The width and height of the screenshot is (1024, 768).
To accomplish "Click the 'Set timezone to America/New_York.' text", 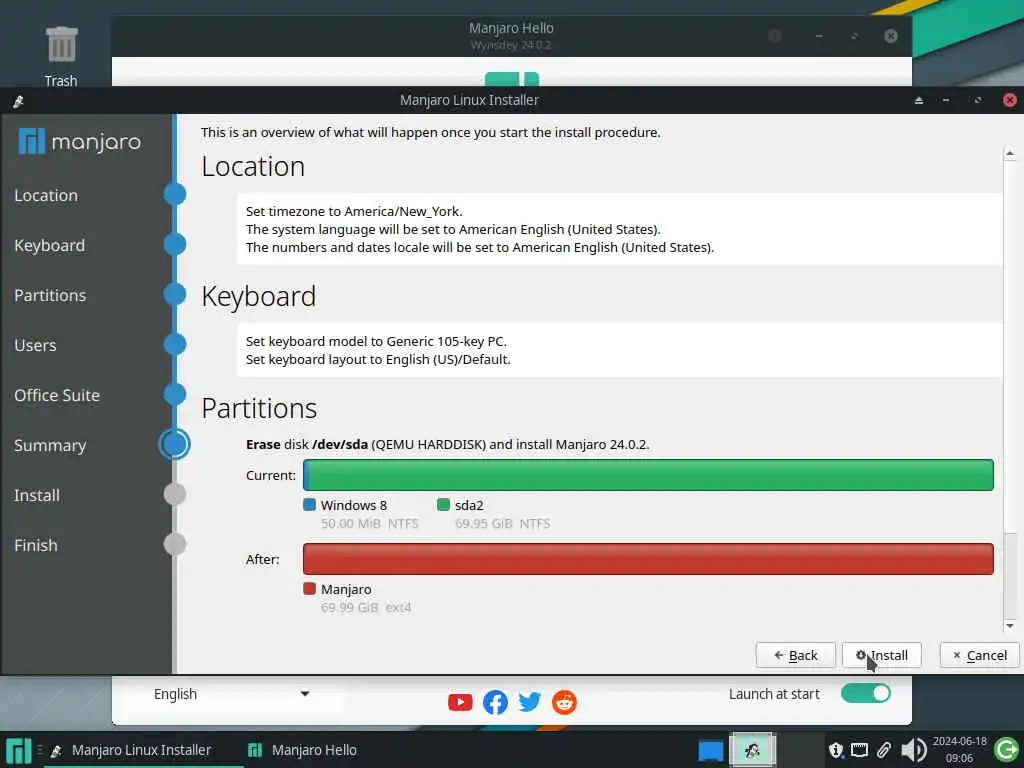I will [354, 212].
